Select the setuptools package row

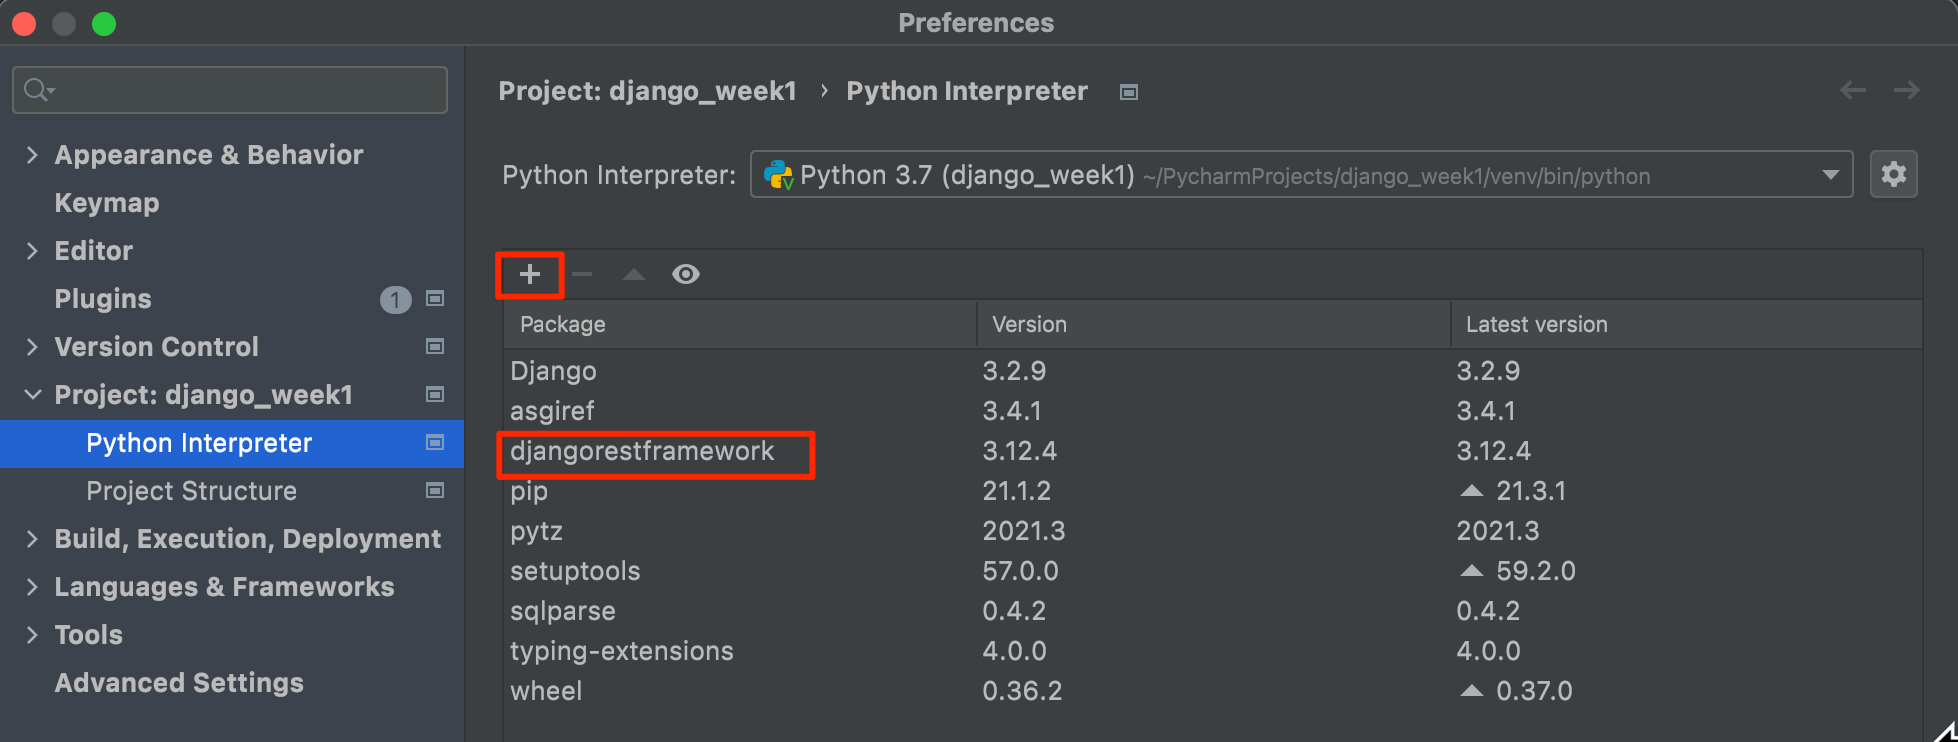pos(1213,571)
